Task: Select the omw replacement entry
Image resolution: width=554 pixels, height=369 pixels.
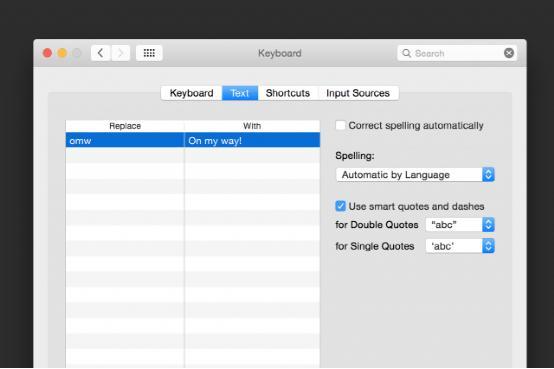Action: pos(125,141)
